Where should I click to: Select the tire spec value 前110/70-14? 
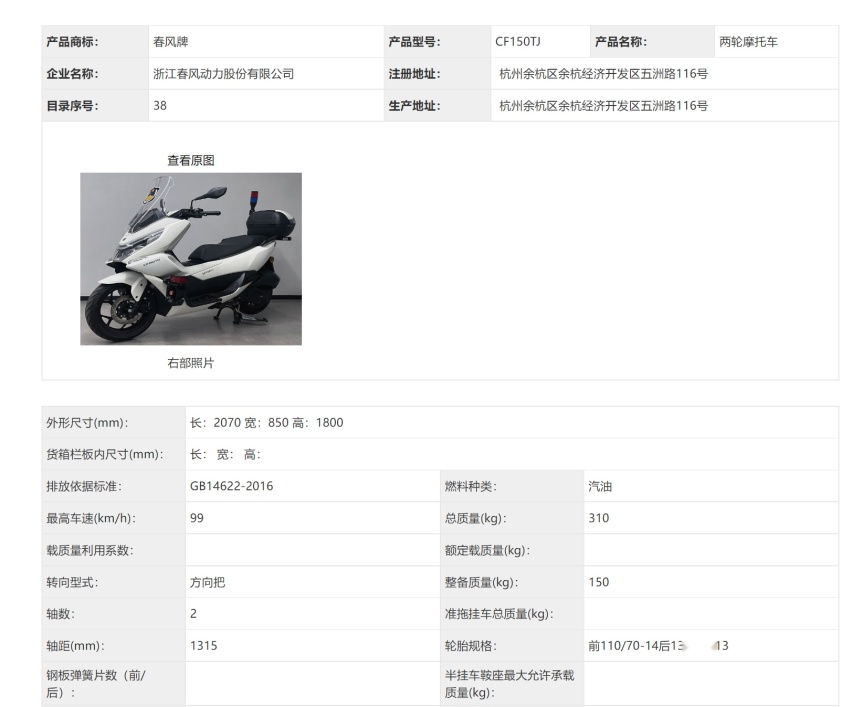[623, 646]
